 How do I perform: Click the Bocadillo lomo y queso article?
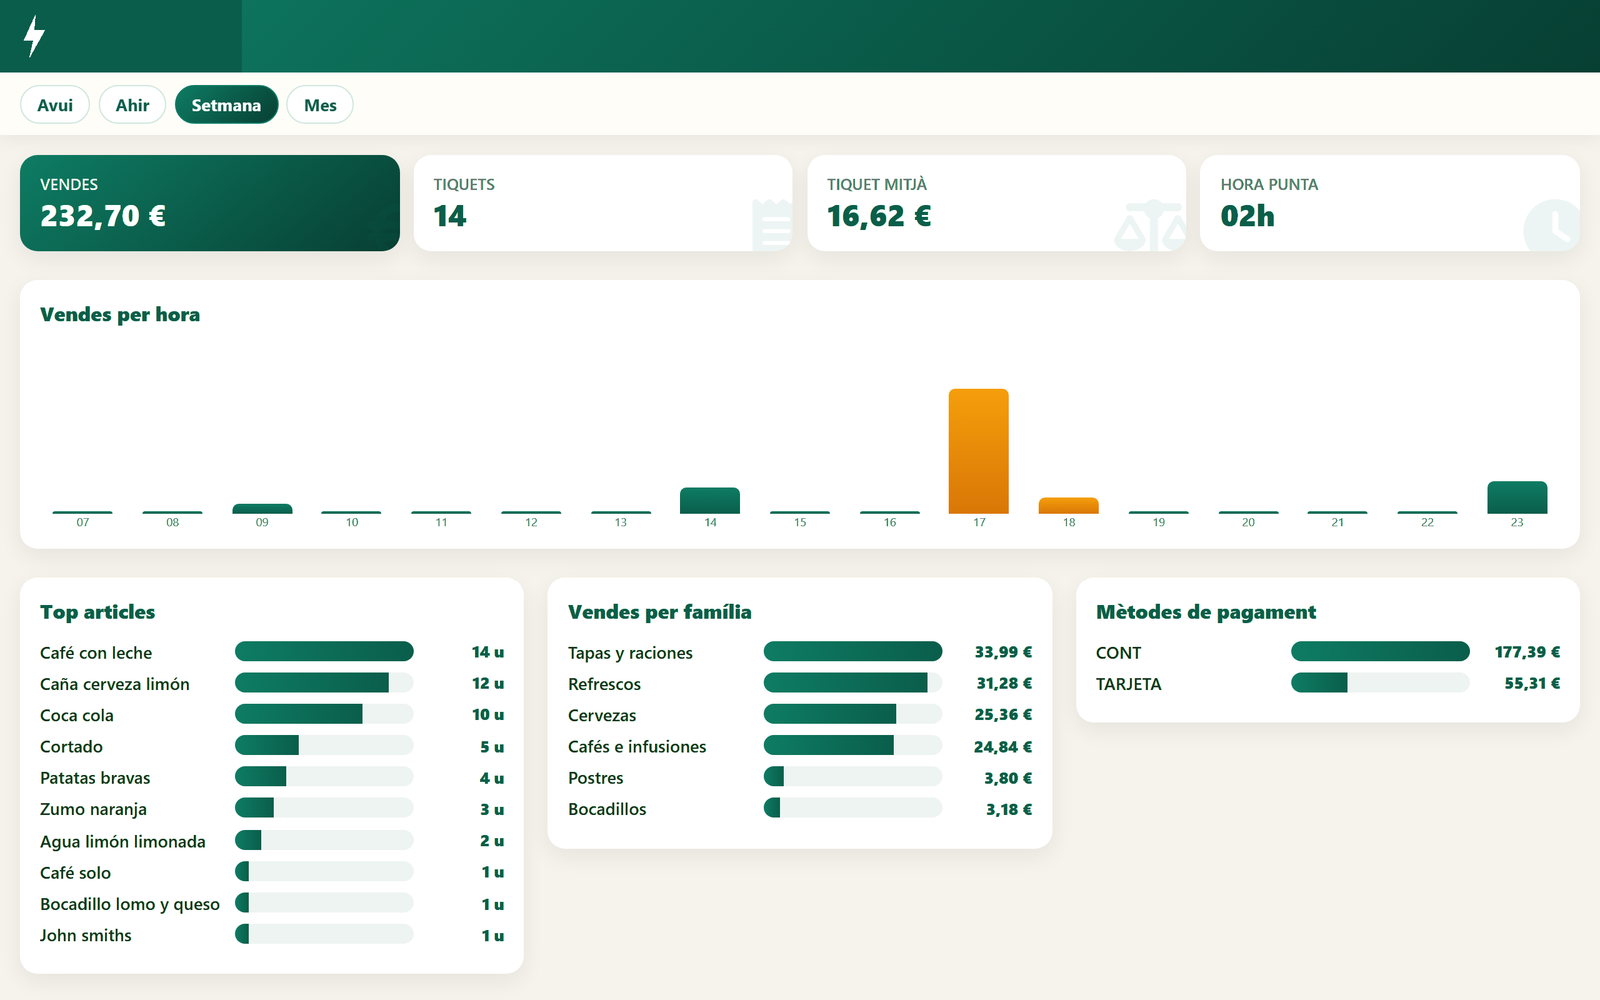click(x=130, y=904)
